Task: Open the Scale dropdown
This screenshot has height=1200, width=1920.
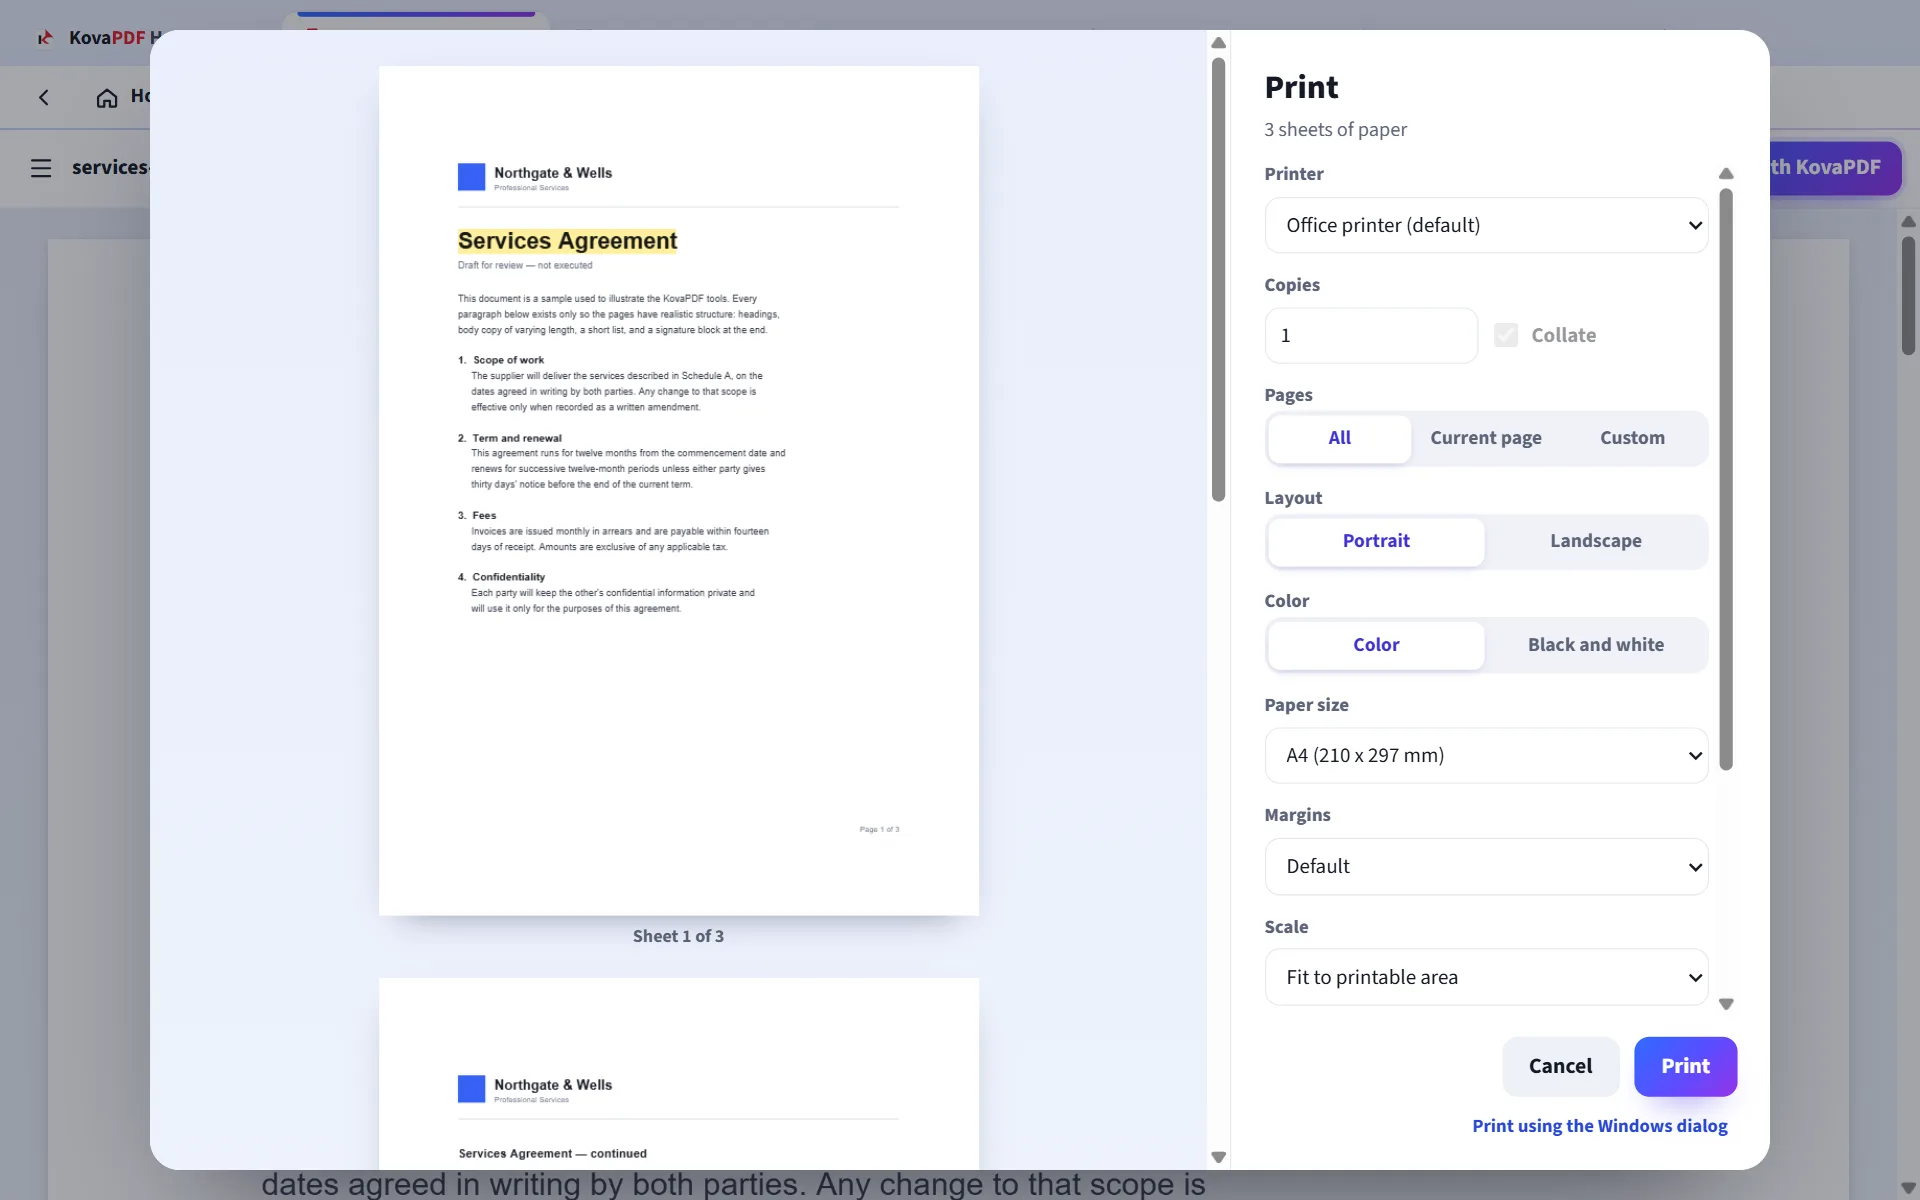Action: coord(1486,977)
